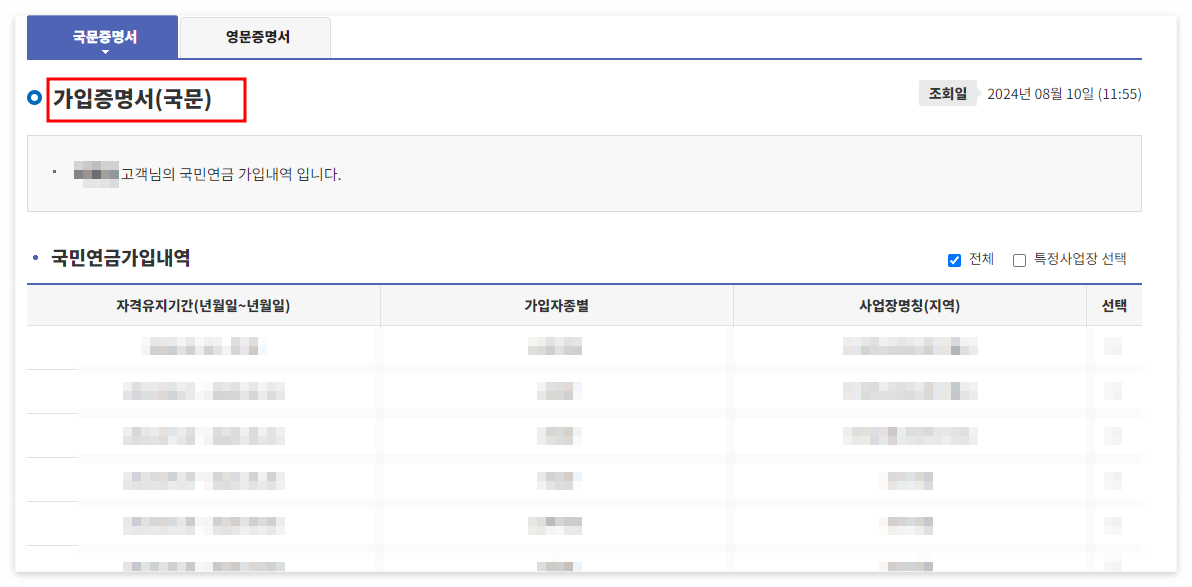1192x587 pixels.
Task: Click the first row's 가입자종별 entry
Action: [557, 348]
